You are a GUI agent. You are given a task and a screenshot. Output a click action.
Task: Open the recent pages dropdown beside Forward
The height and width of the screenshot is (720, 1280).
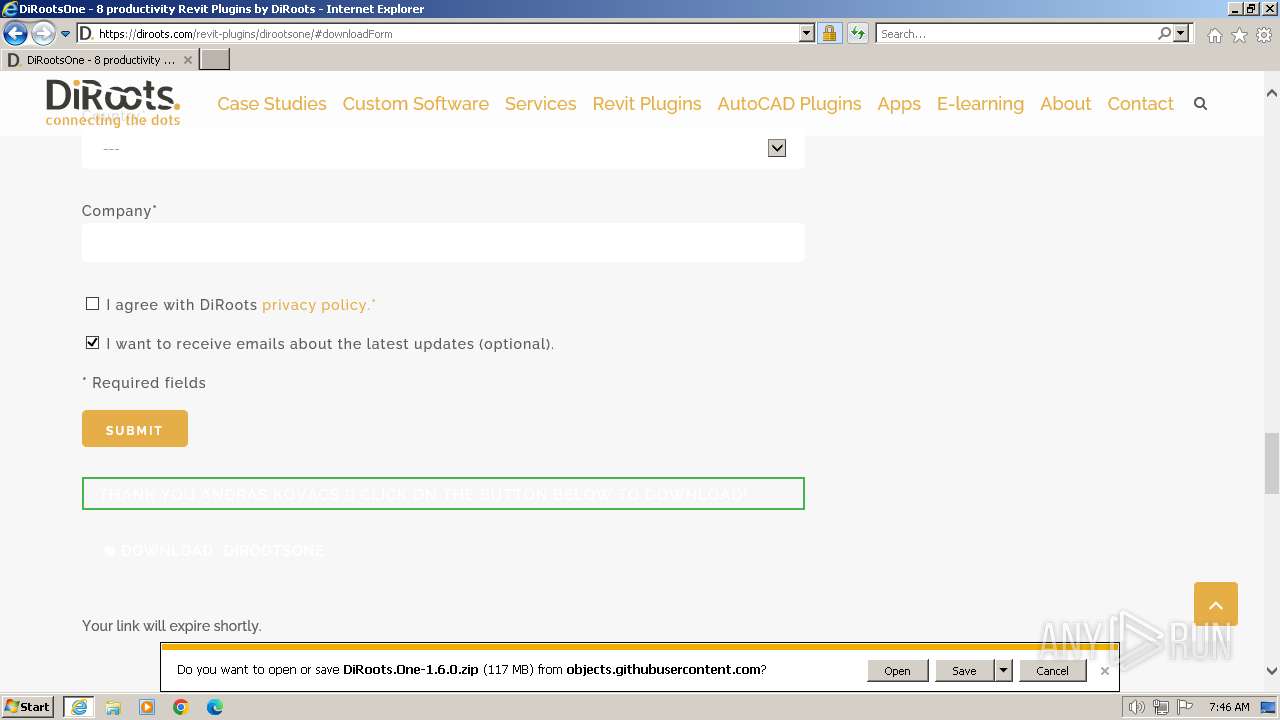tap(65, 34)
